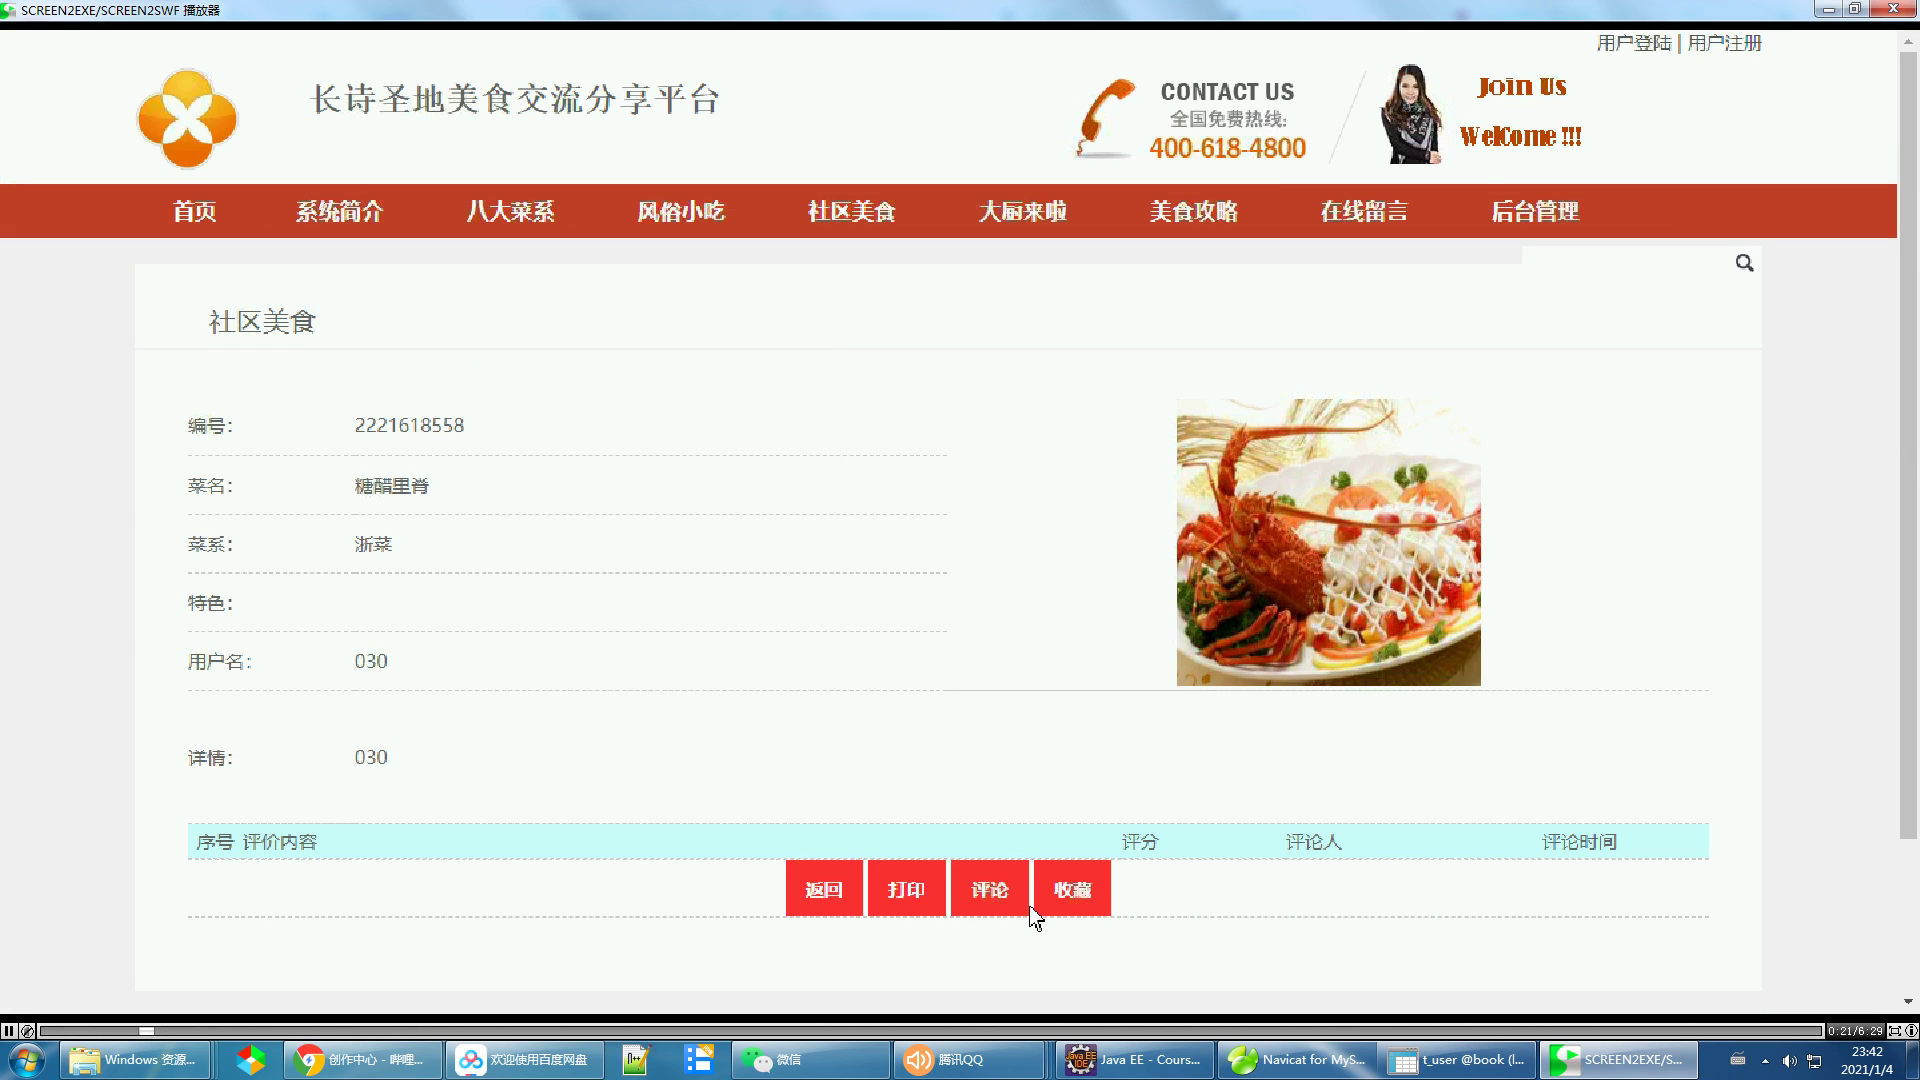Click the player icon next to pause button
1920x1080 pixels.
28,1030
